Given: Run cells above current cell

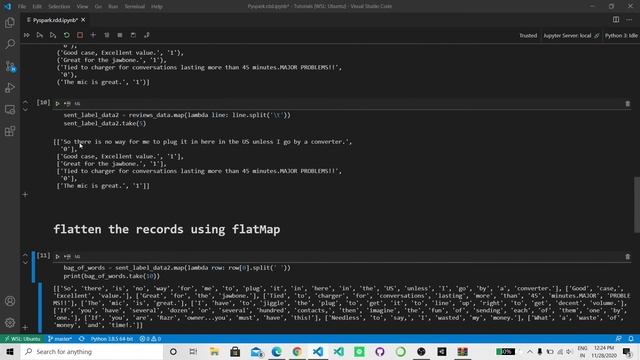Looking at the screenshot, I should pyautogui.click(x=40, y=36).
